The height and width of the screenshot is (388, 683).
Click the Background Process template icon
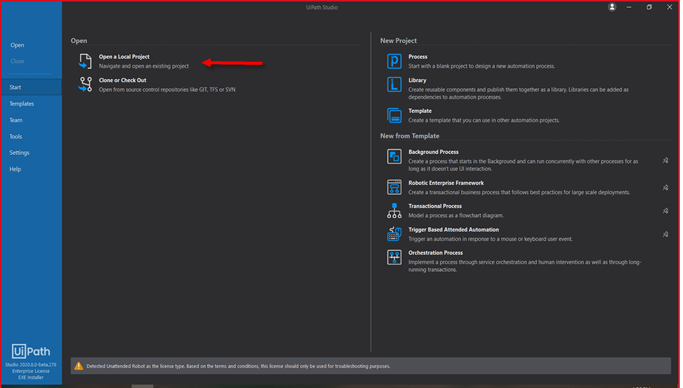coord(394,156)
